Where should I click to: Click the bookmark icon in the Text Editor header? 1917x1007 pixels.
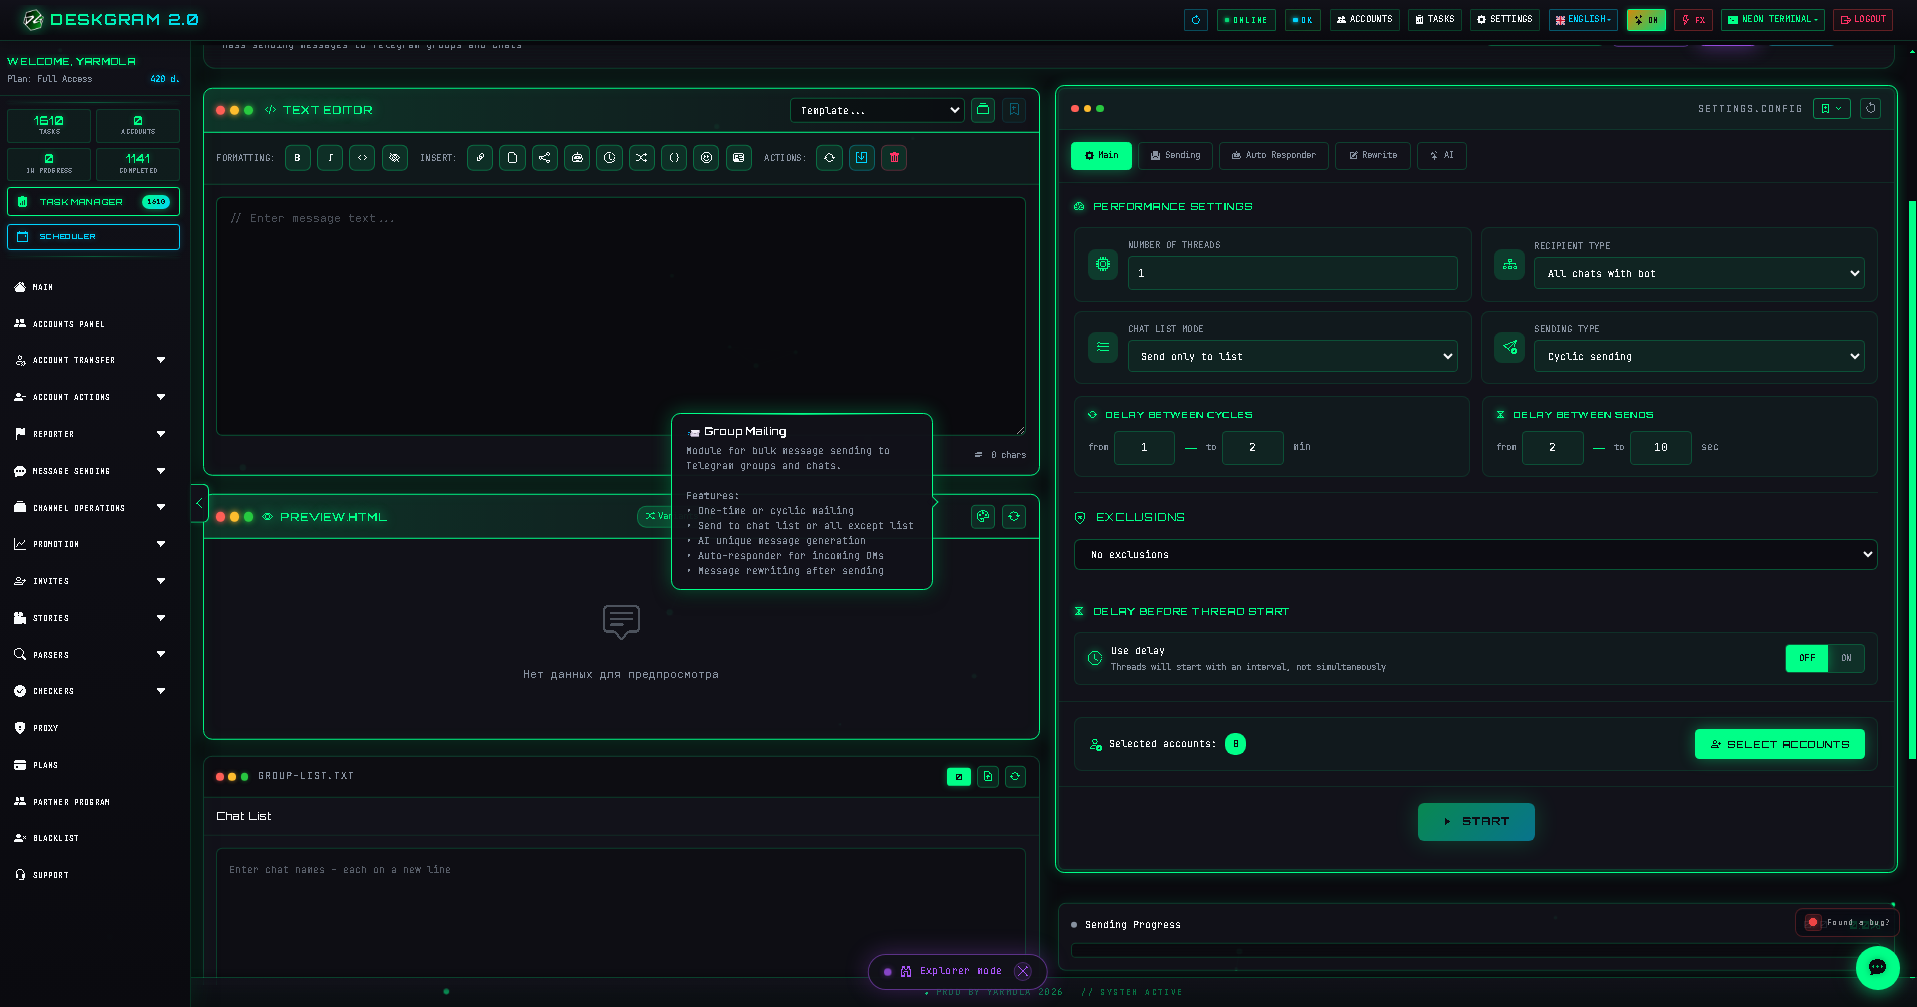click(1014, 110)
